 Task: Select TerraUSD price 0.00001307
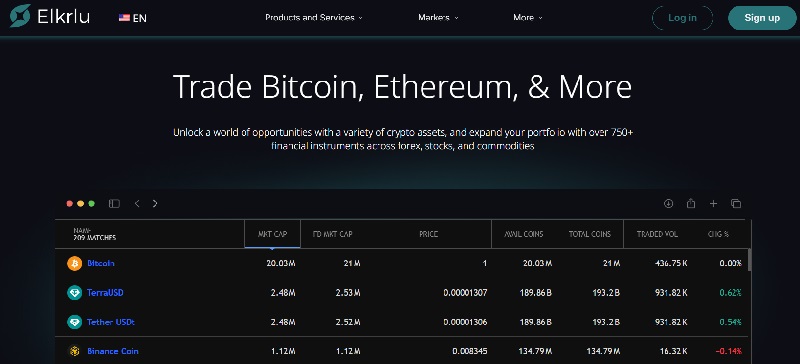[465, 293]
